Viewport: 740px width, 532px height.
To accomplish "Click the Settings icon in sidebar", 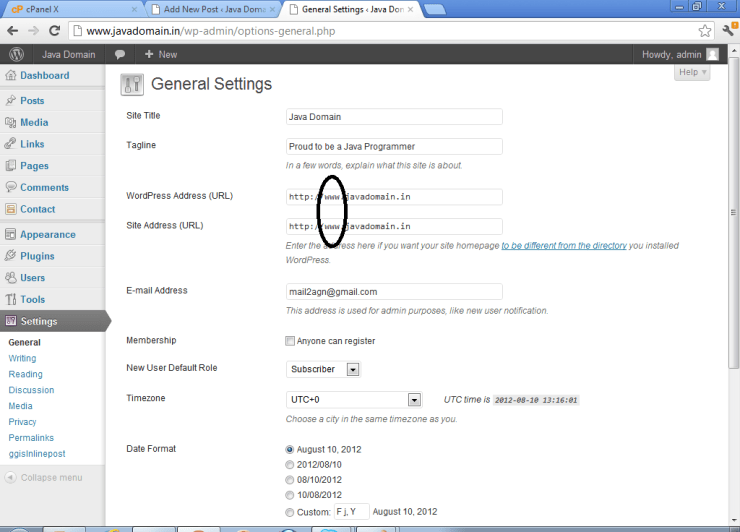I will pos(10,321).
